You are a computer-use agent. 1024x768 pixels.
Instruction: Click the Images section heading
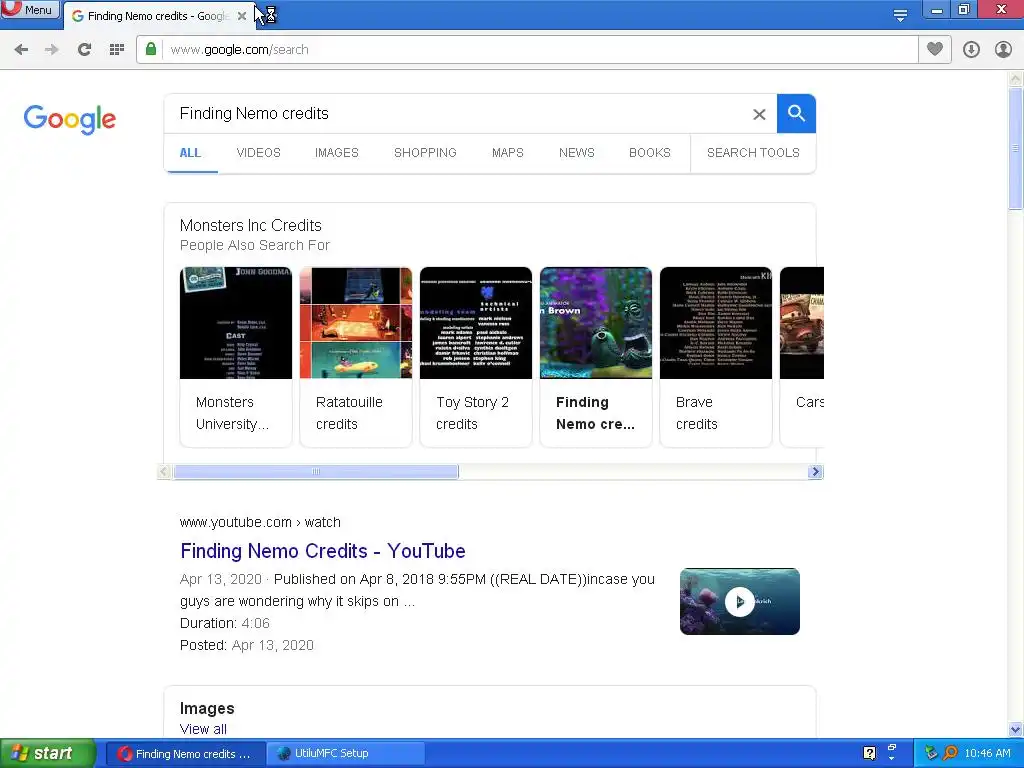click(207, 709)
